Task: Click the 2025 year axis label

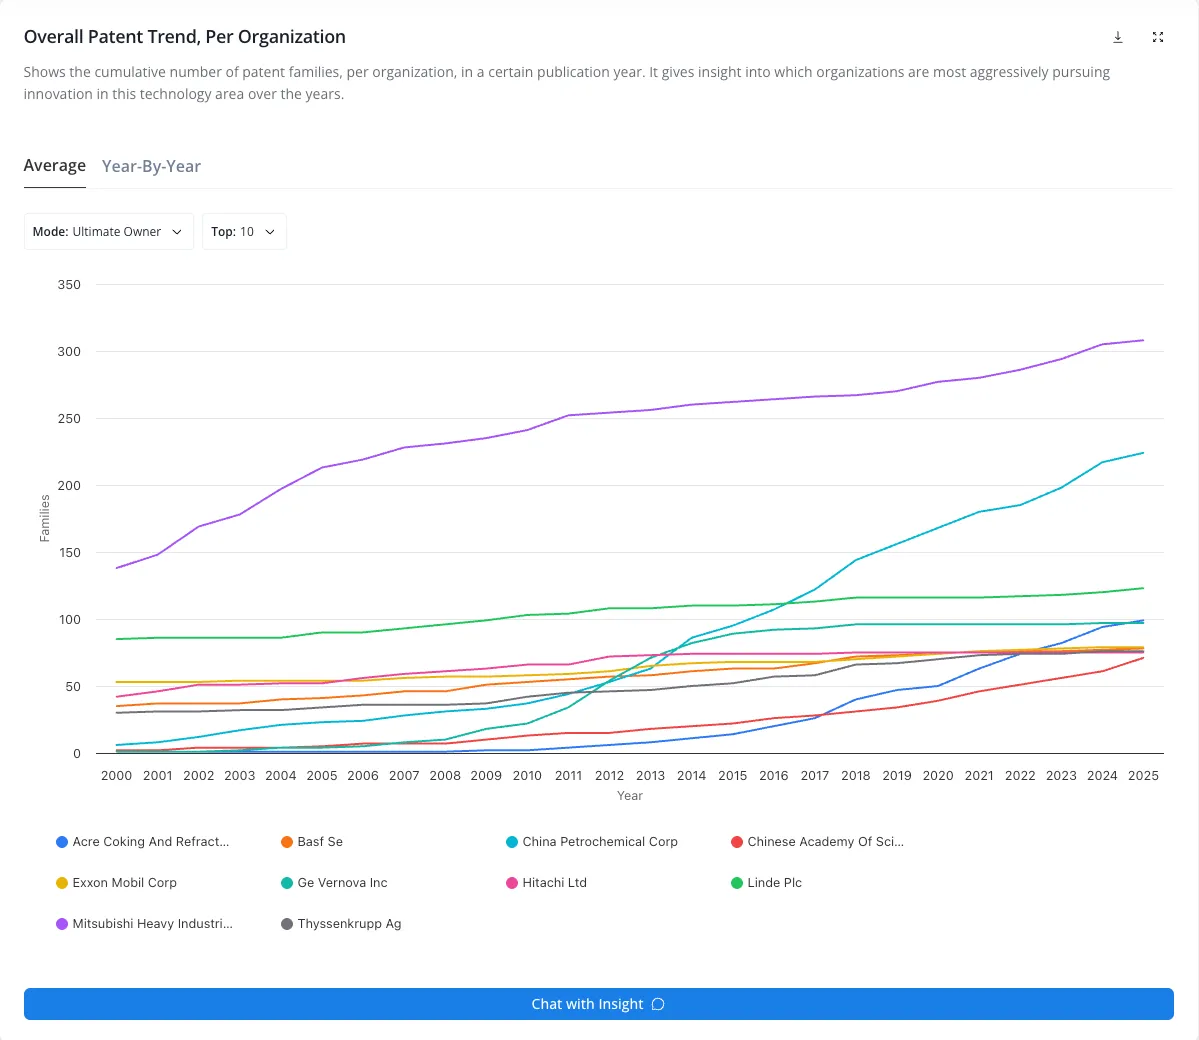Action: point(1143,775)
